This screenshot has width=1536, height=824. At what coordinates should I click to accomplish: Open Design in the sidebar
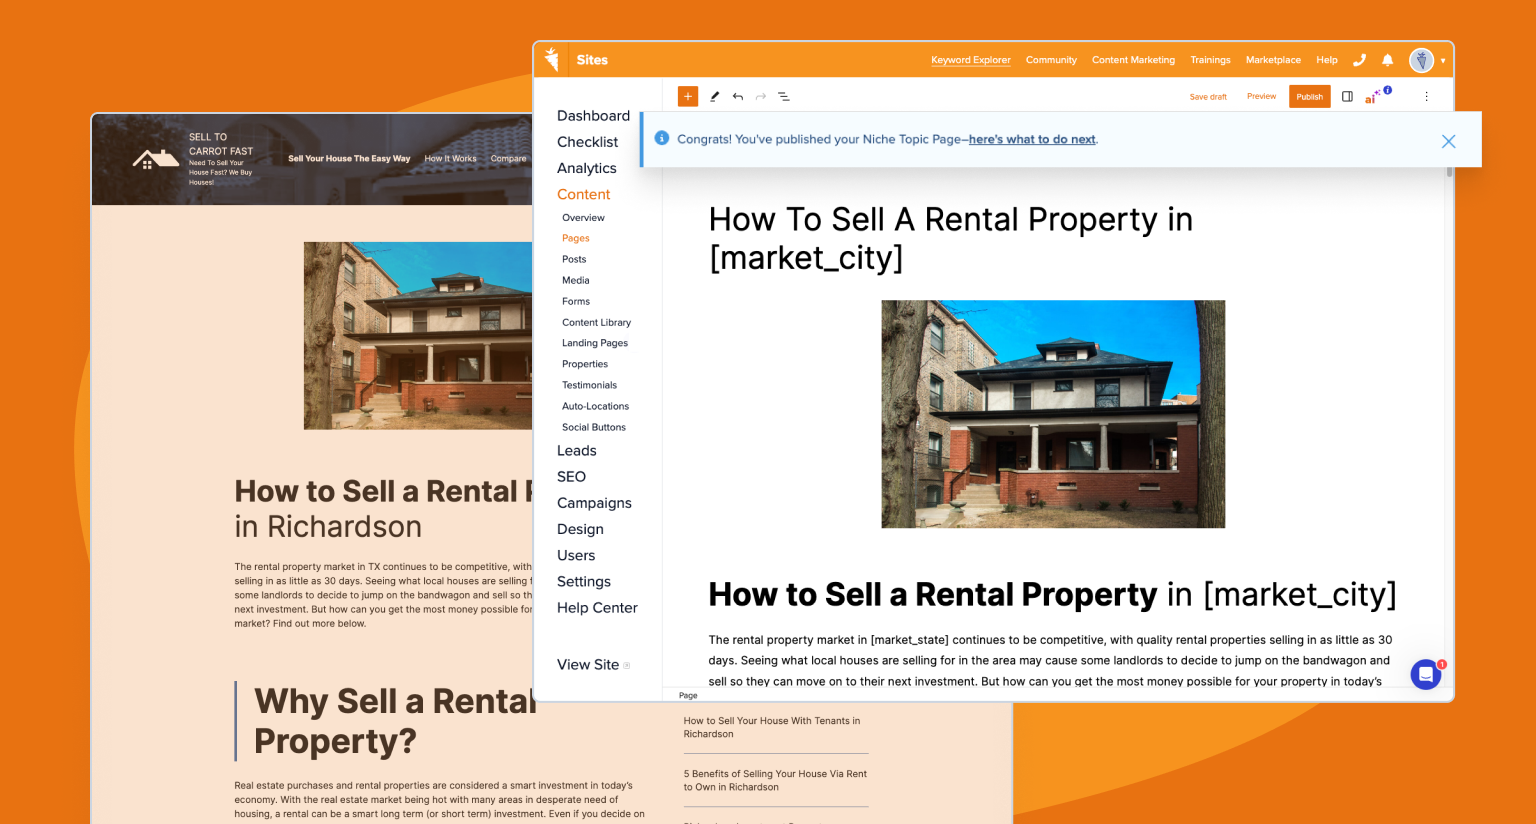[580, 529]
